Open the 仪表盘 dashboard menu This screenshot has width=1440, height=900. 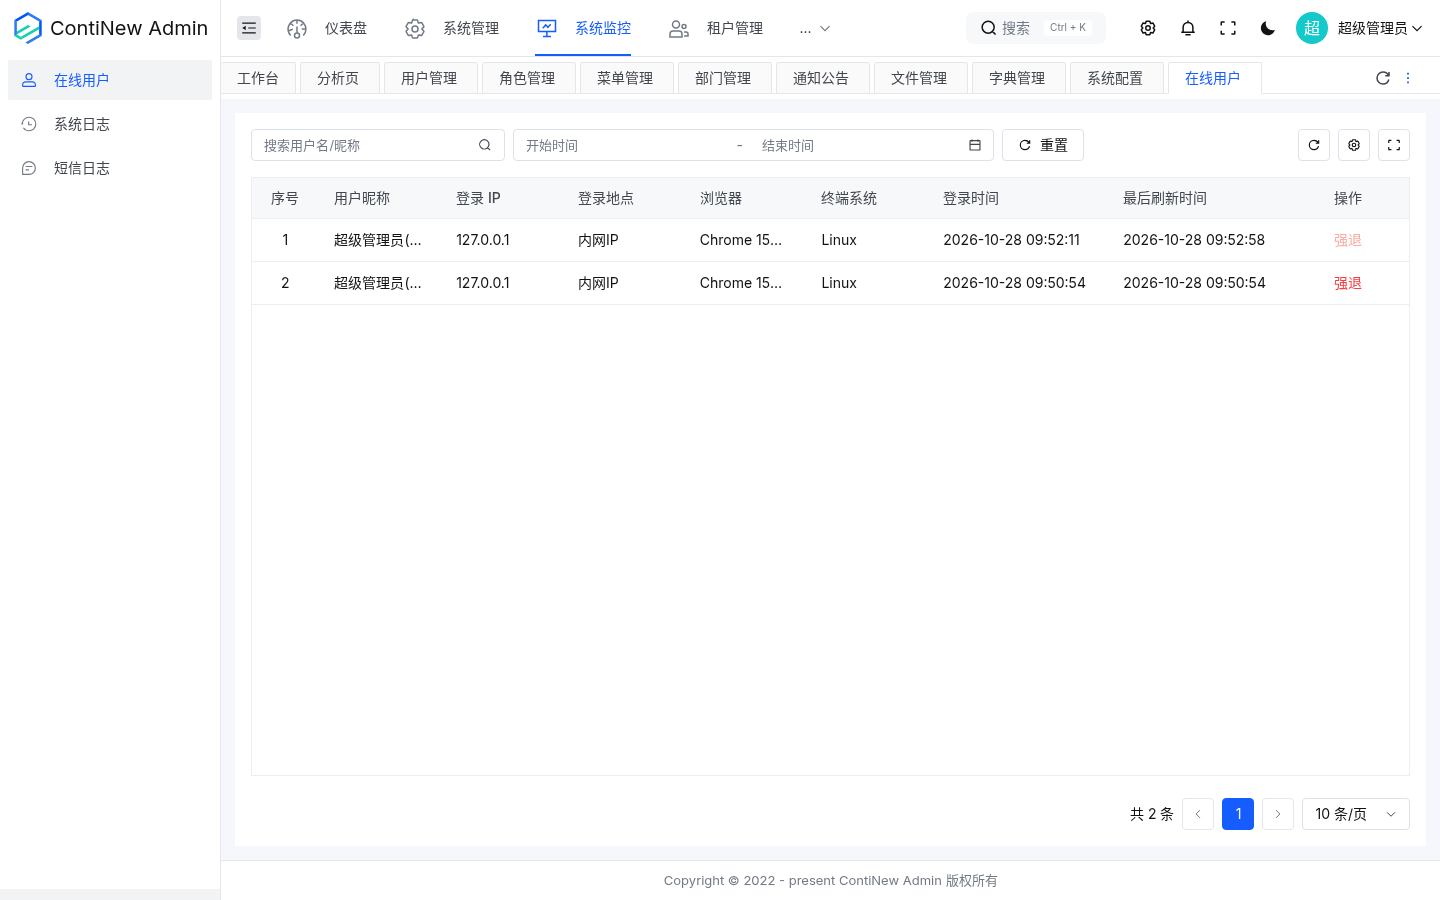tap(327, 28)
